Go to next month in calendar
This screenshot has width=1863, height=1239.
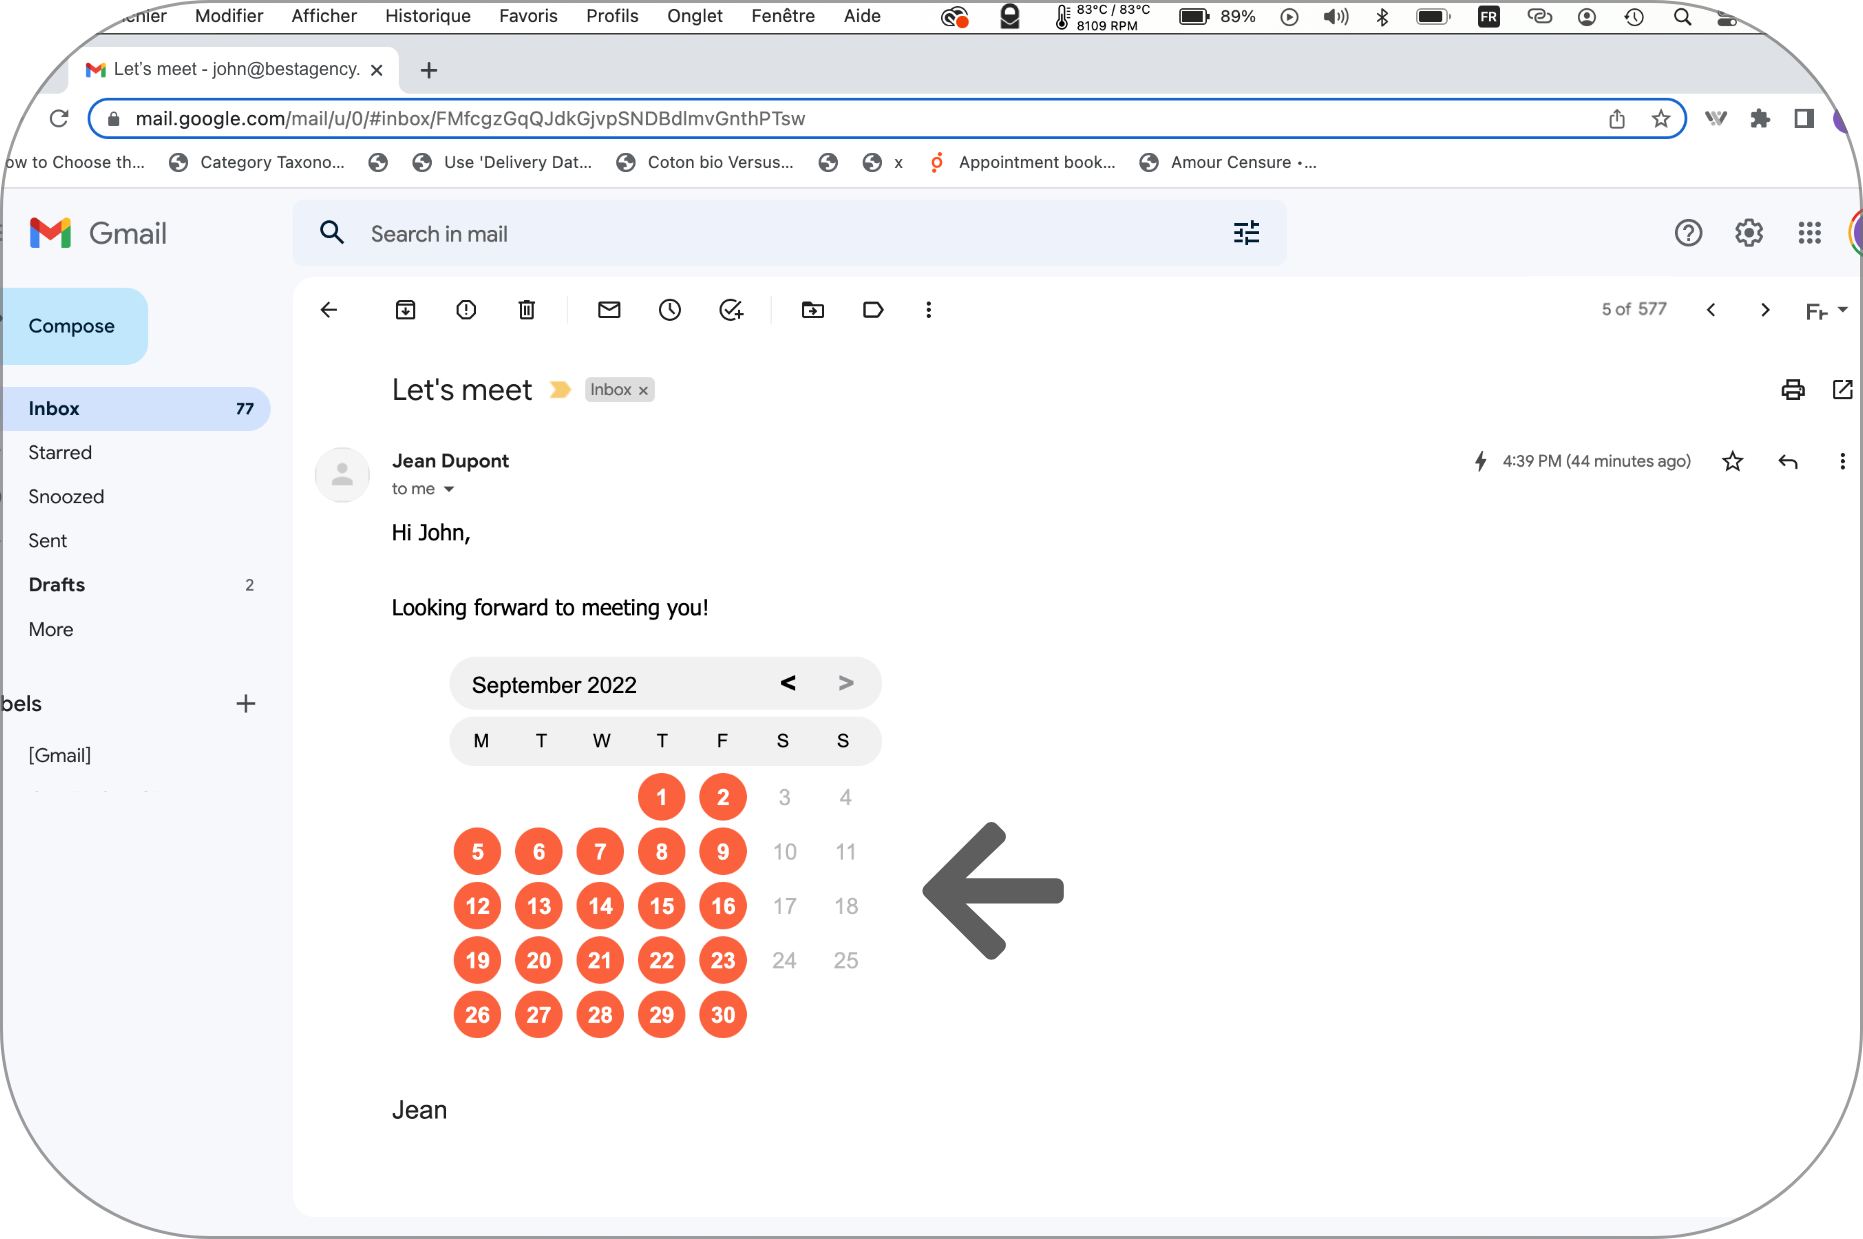(846, 683)
